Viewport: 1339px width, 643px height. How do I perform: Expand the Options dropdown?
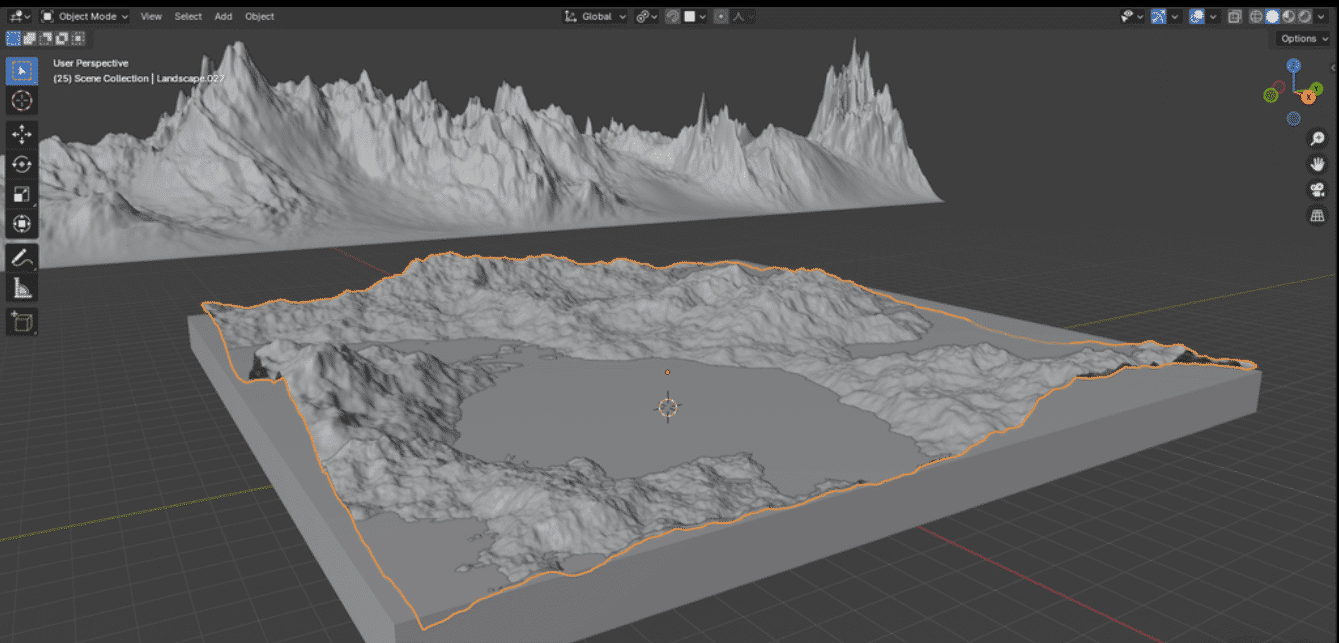(1303, 39)
